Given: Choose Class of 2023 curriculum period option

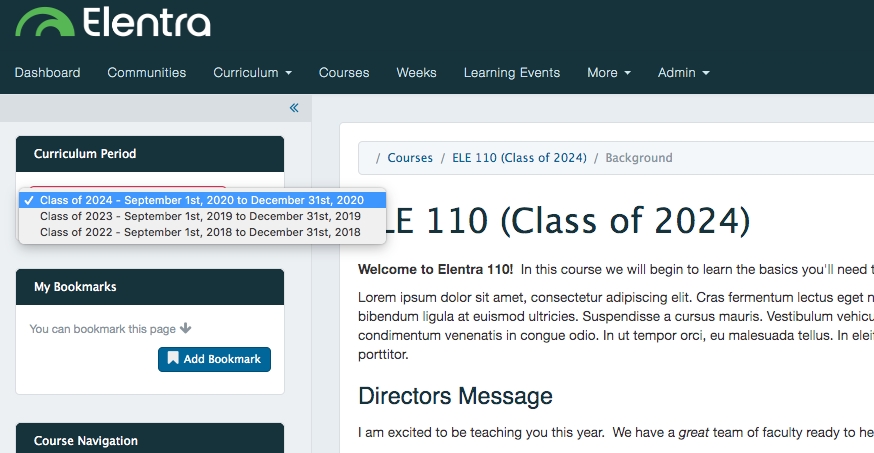Looking at the screenshot, I should pyautogui.click(x=200, y=216).
